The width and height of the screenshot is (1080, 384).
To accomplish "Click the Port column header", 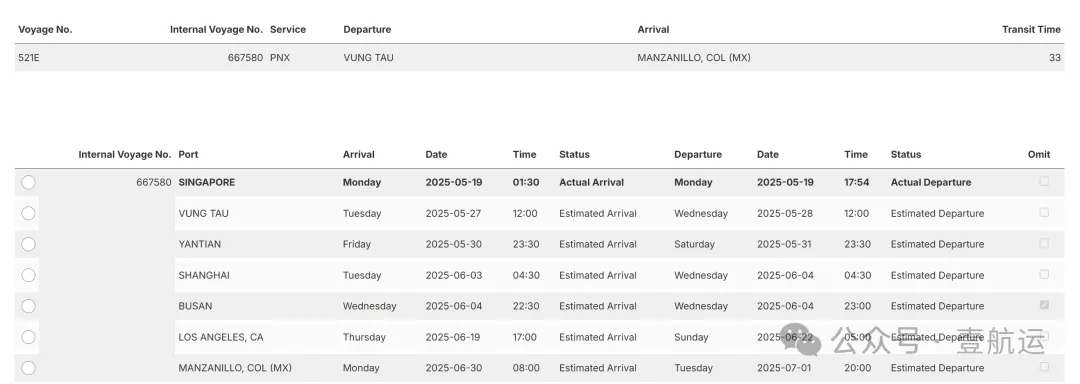I will click(x=188, y=154).
